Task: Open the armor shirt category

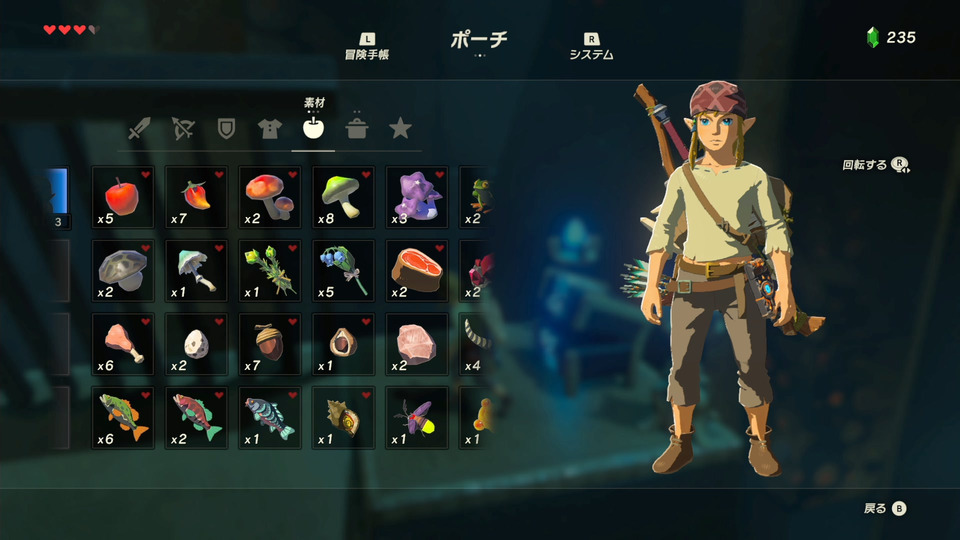Action: (269, 129)
